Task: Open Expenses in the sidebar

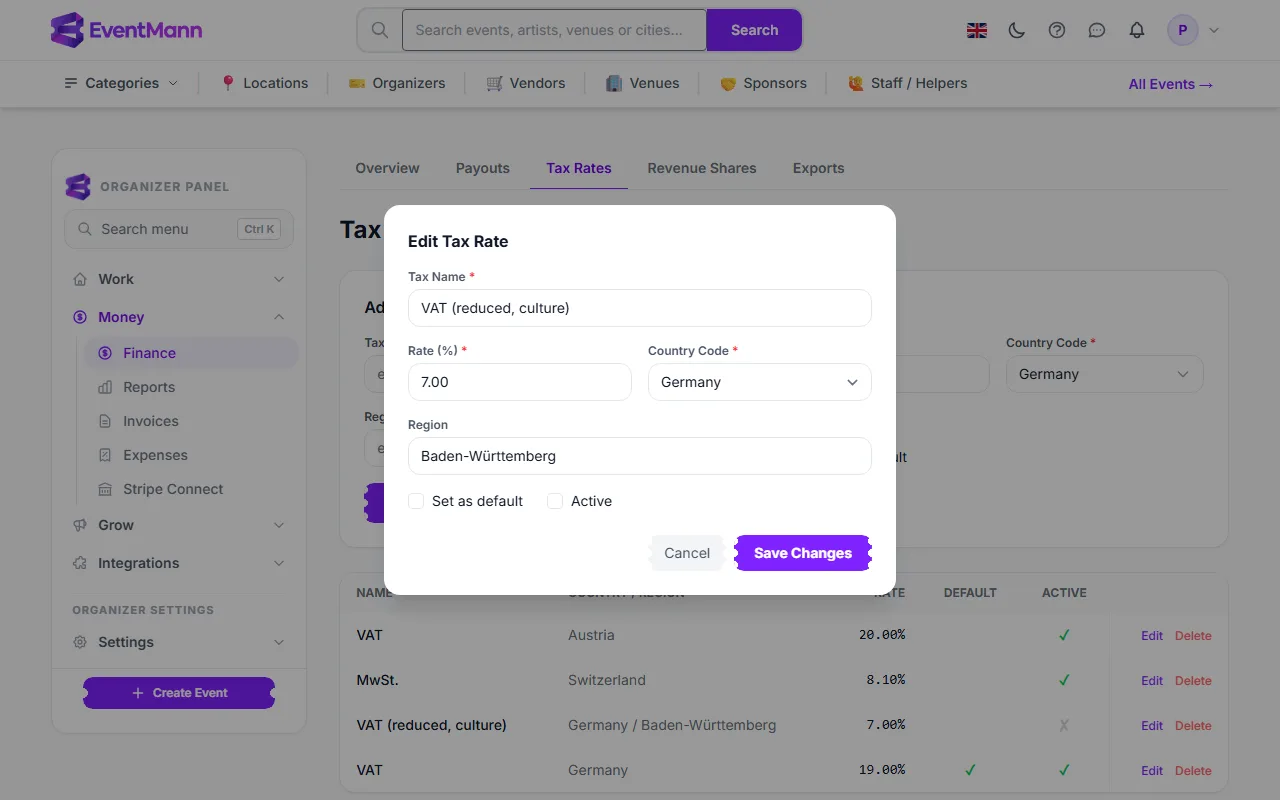Action: pos(155,455)
